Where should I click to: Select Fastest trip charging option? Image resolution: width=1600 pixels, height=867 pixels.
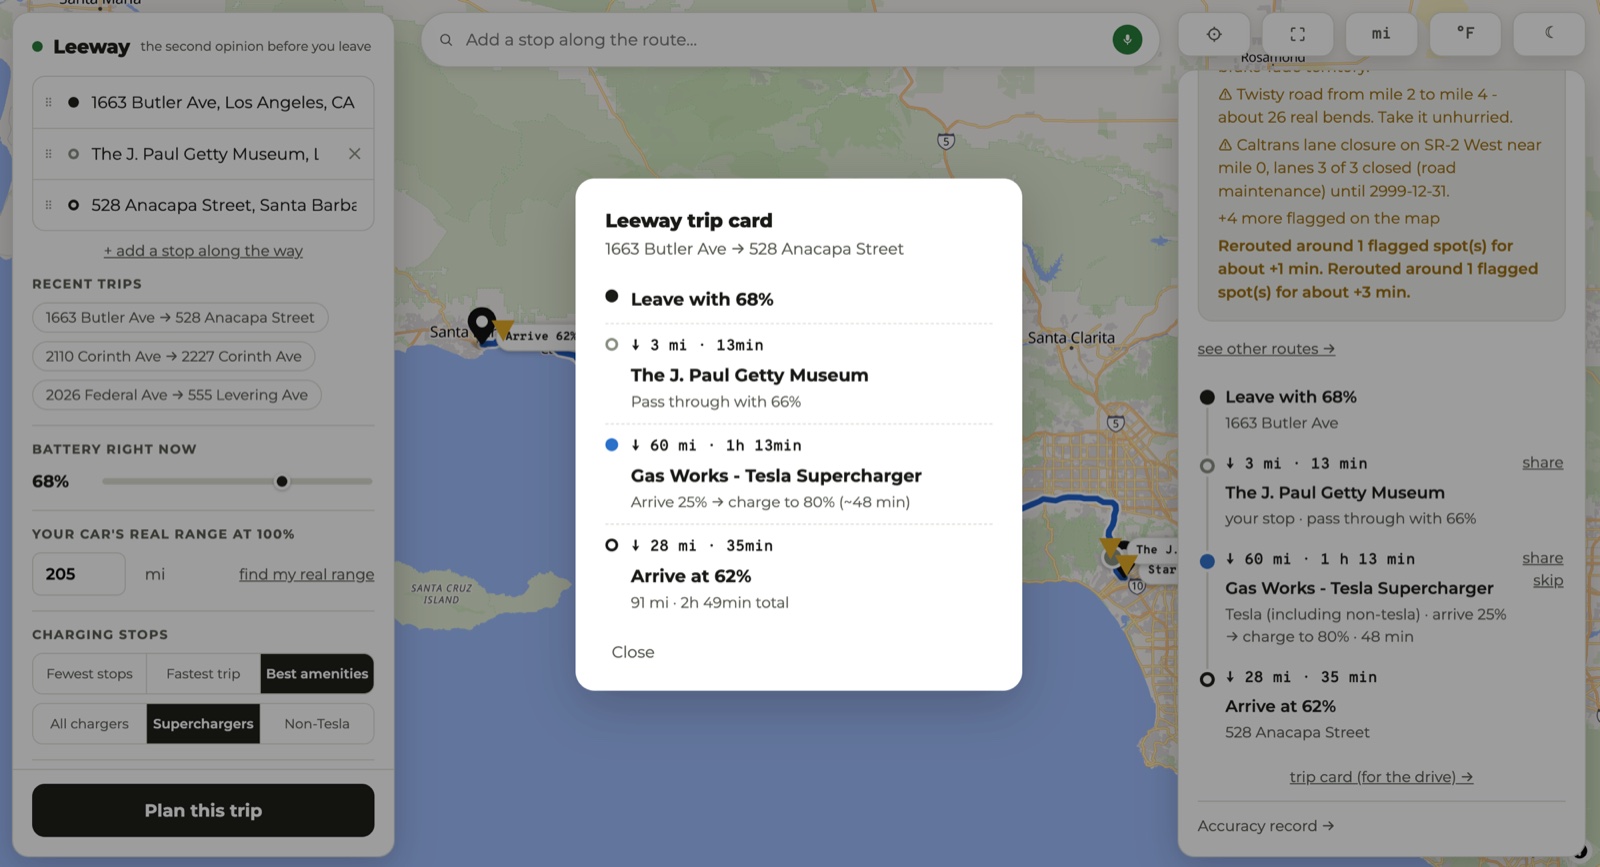pyautogui.click(x=203, y=674)
